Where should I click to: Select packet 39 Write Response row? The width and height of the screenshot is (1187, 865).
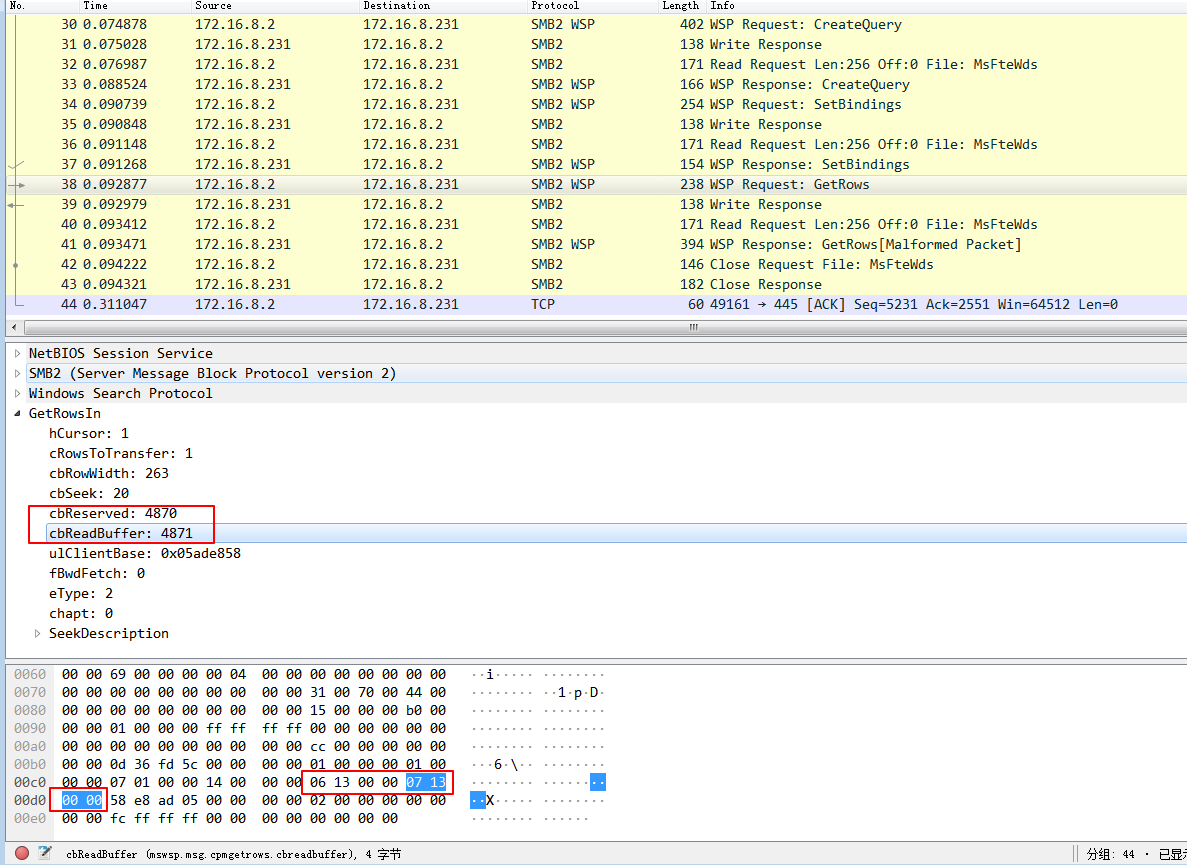[597, 204]
